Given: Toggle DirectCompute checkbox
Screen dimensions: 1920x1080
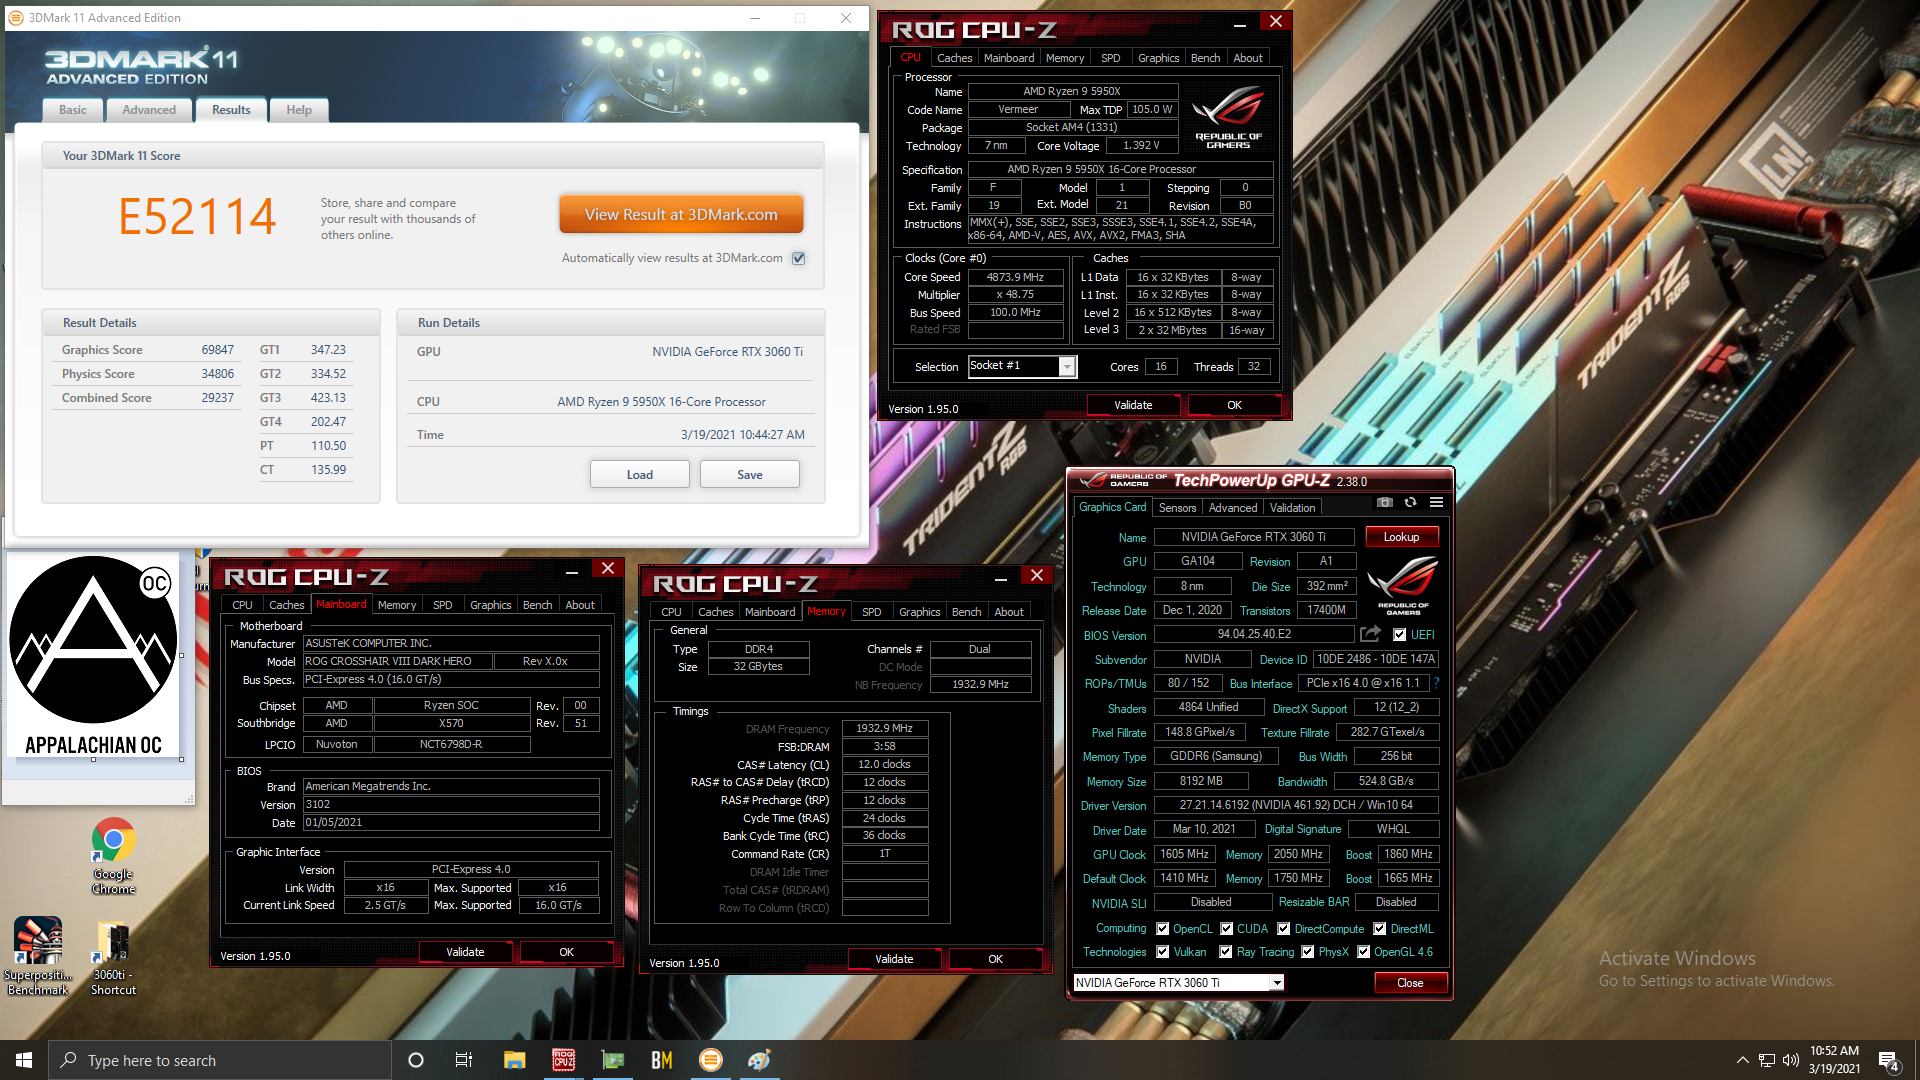Looking at the screenshot, I should tap(1283, 929).
